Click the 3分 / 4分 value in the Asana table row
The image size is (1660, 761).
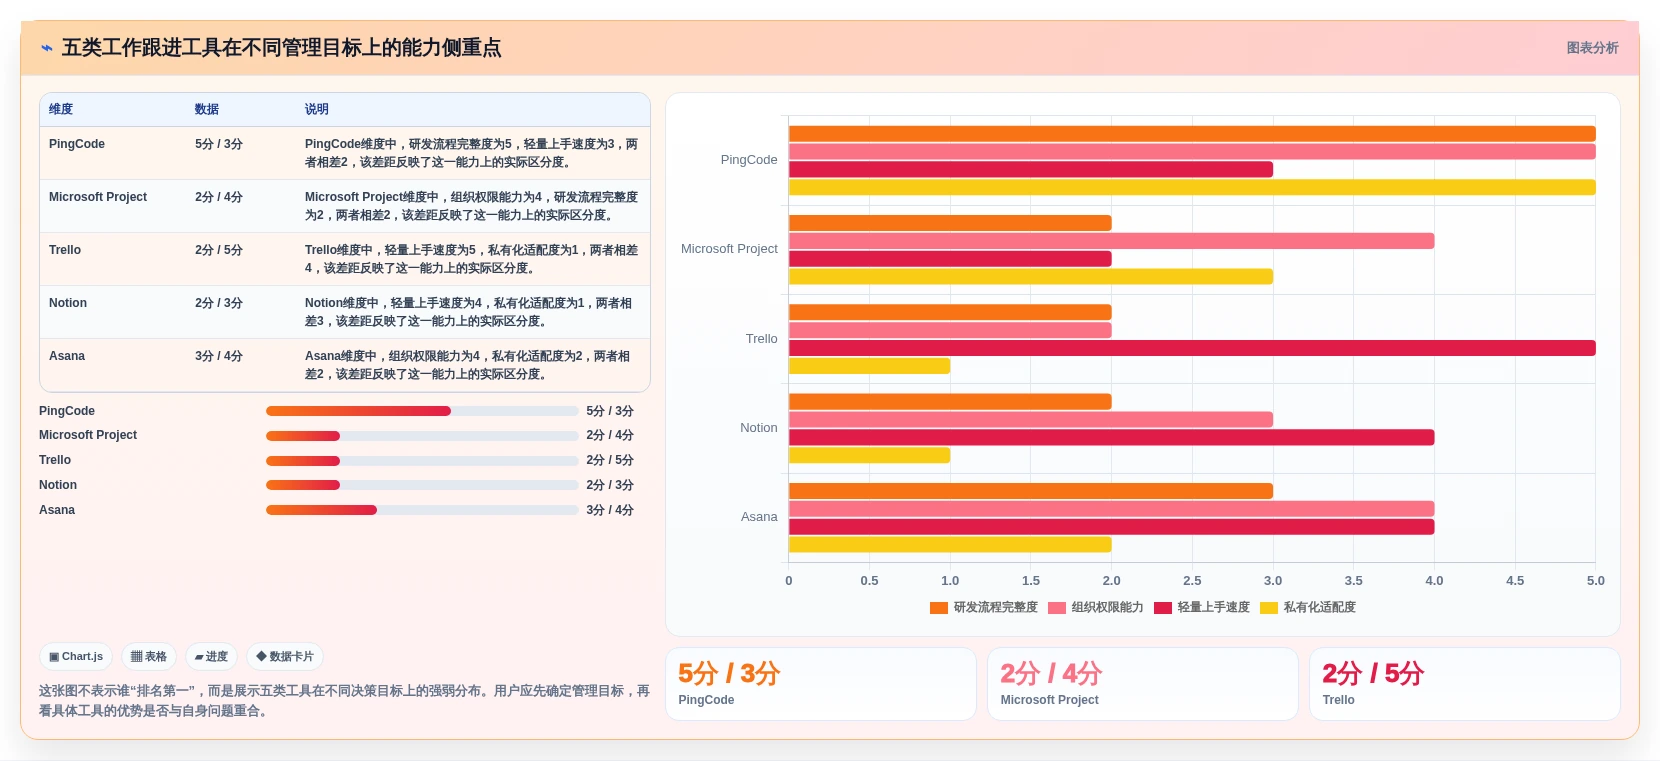pos(219,356)
